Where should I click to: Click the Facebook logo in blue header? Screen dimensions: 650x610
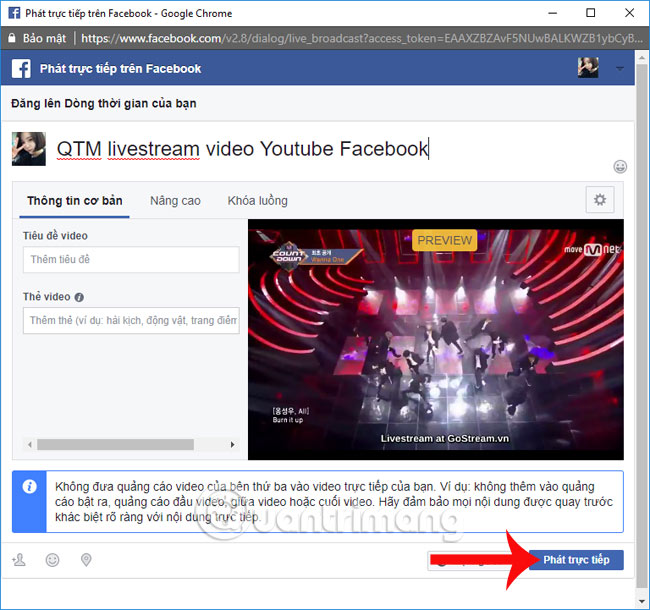[x=21, y=68]
